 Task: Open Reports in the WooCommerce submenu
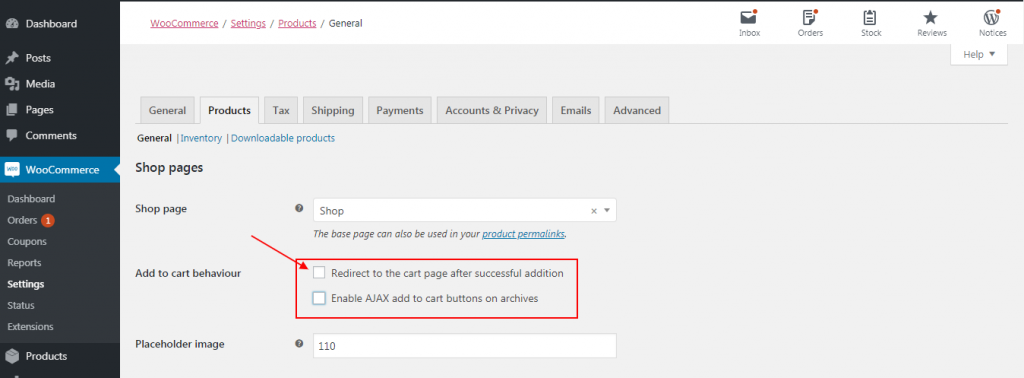tap(24, 263)
